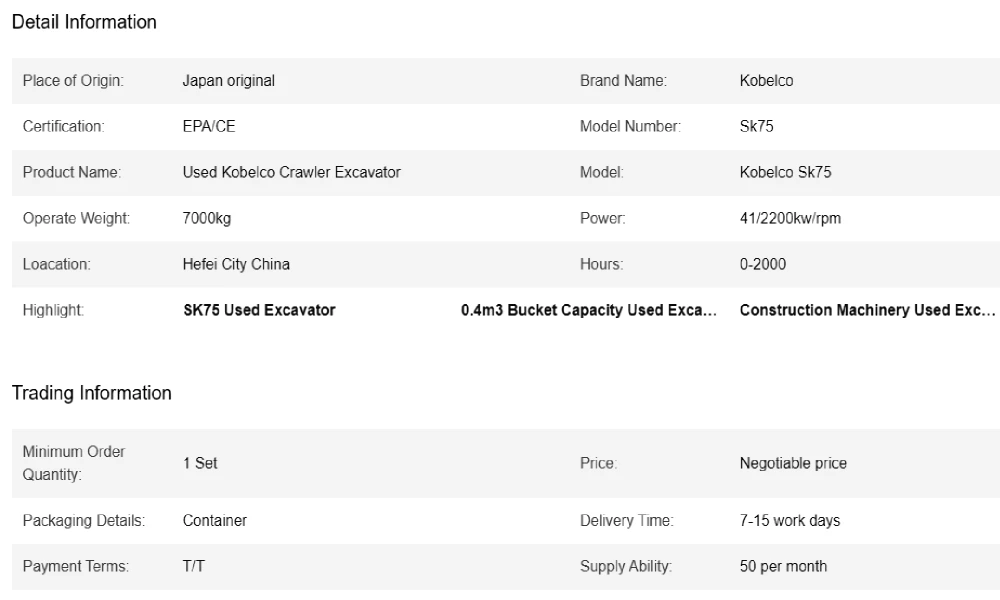Viewport: 1000px width, 600px height.
Task: Click the '7-15 work days' delivery time
Action: pos(790,521)
